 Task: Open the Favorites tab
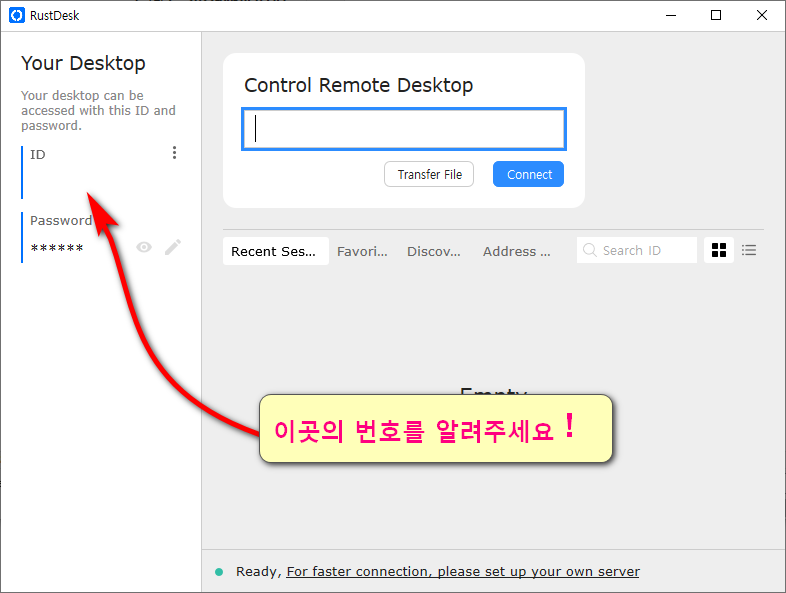coord(362,251)
